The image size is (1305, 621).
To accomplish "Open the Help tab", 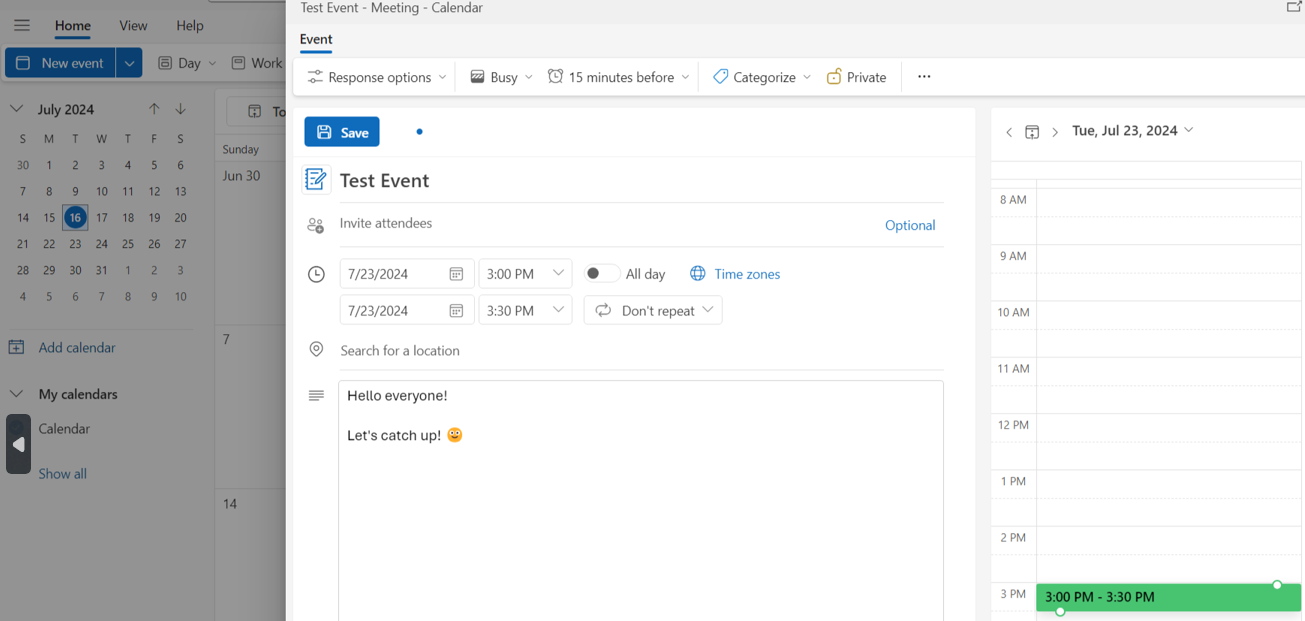I will point(189,25).
